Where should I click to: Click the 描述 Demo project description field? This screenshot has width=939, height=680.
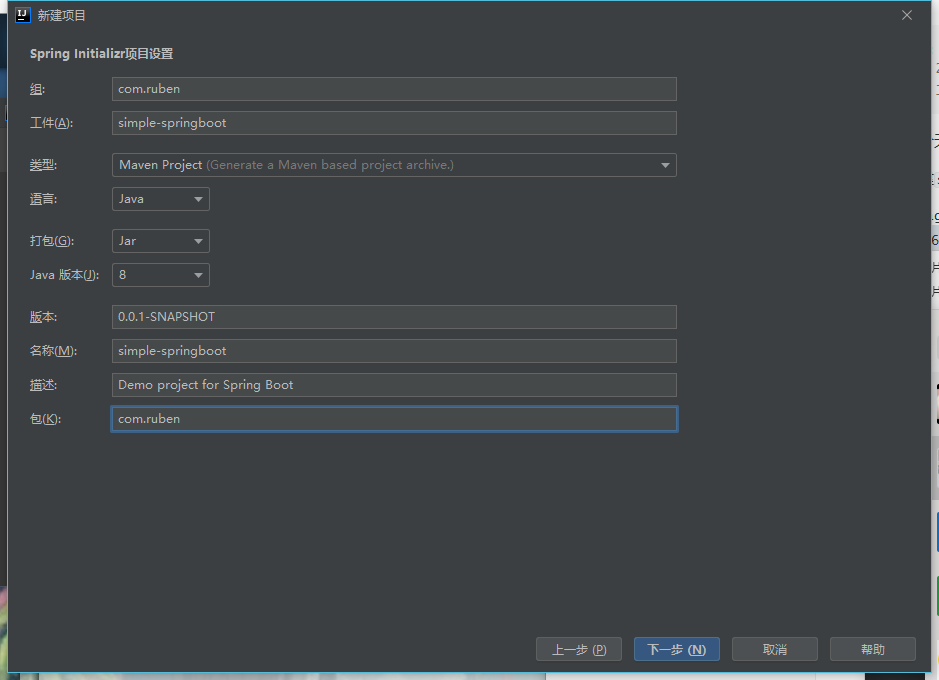394,385
